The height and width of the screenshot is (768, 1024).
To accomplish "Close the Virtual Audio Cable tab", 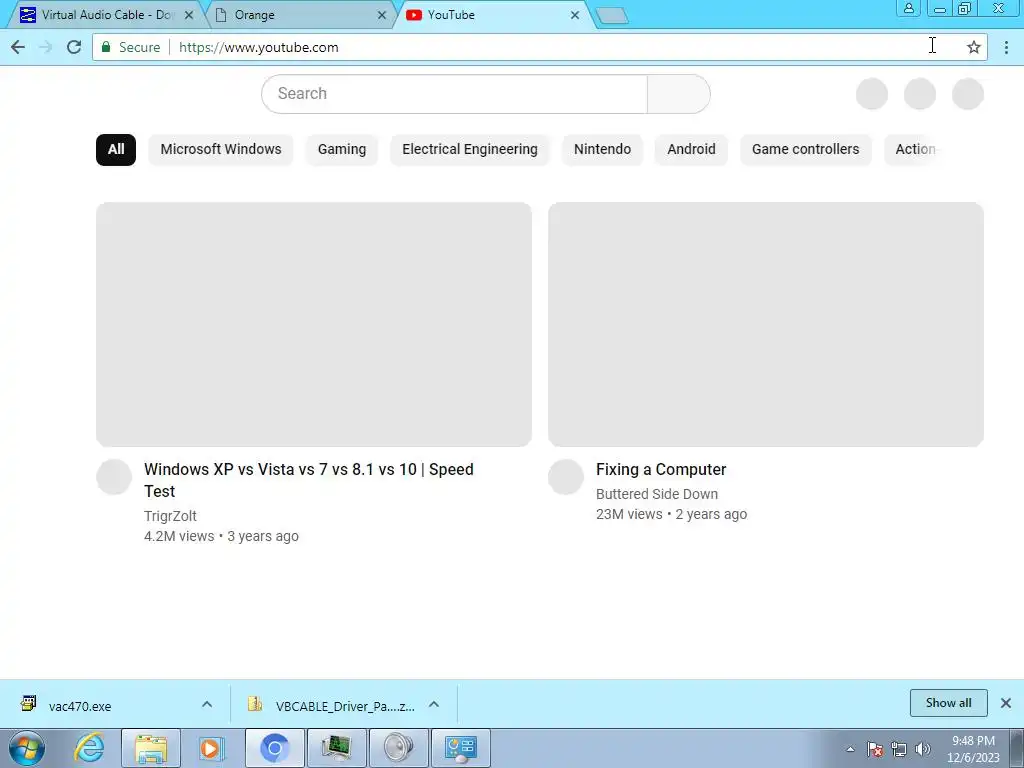I will [x=189, y=15].
